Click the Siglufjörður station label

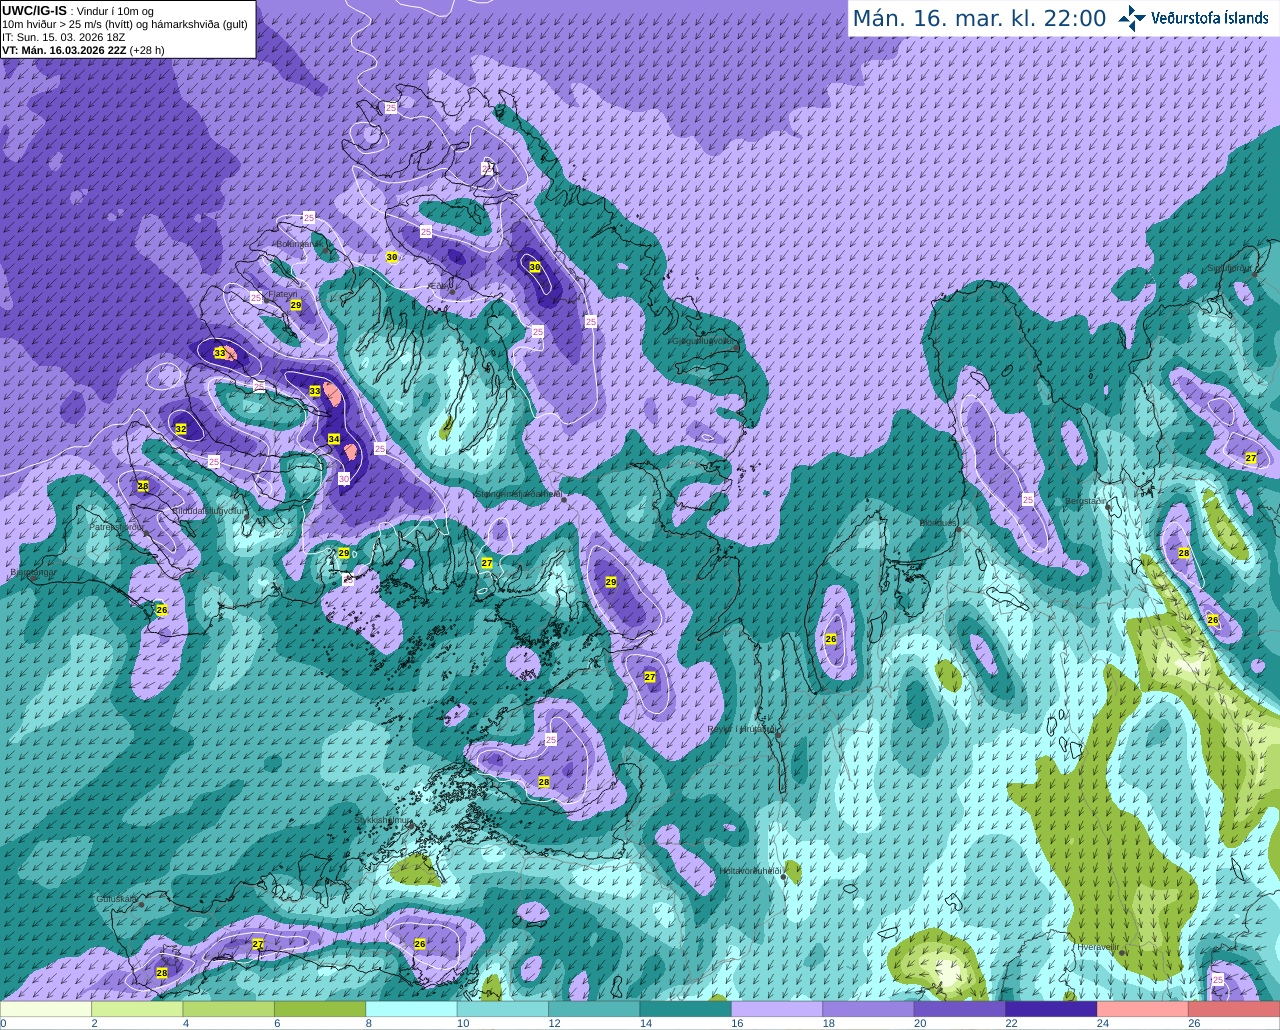(1229, 268)
